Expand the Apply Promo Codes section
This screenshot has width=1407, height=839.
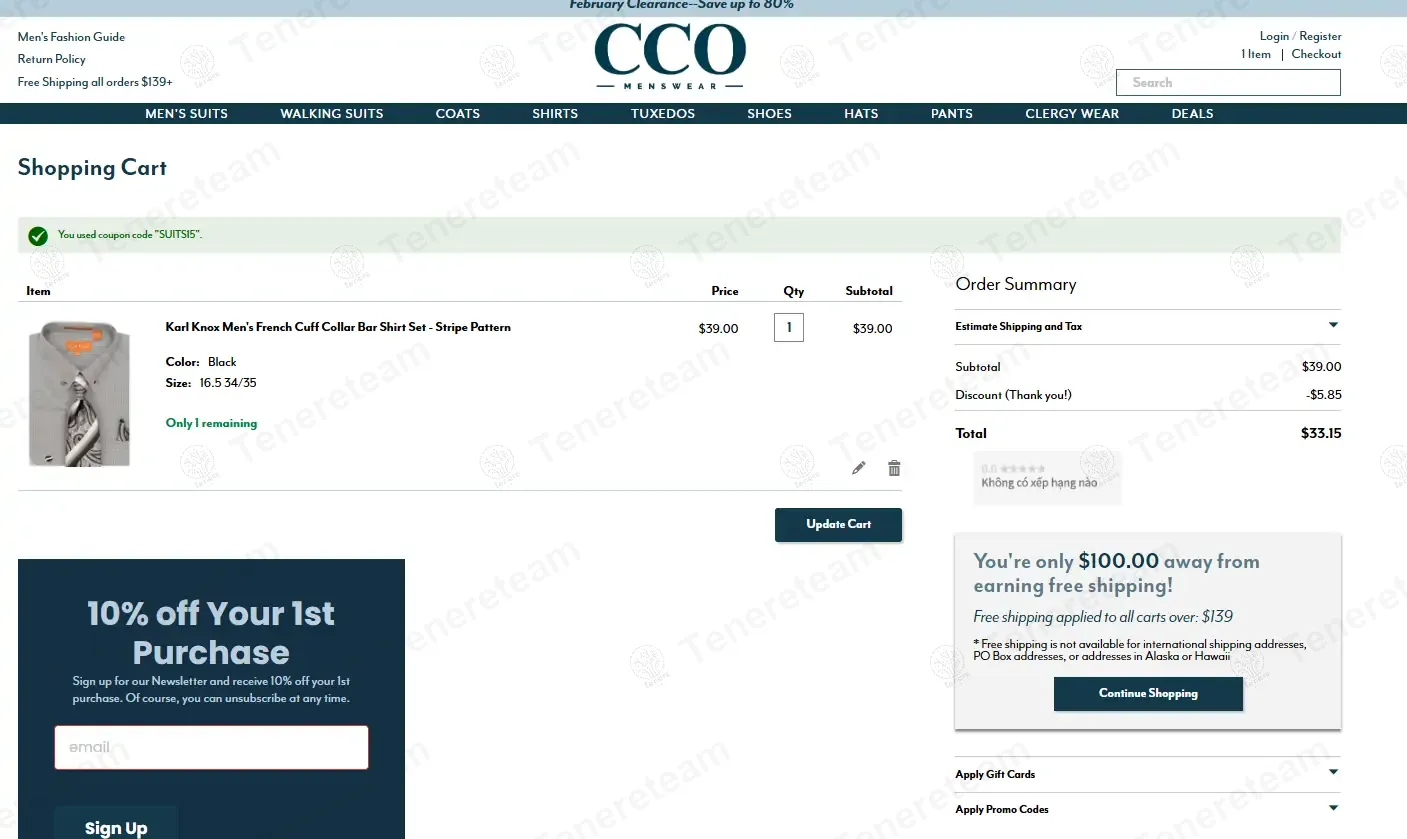[1147, 809]
